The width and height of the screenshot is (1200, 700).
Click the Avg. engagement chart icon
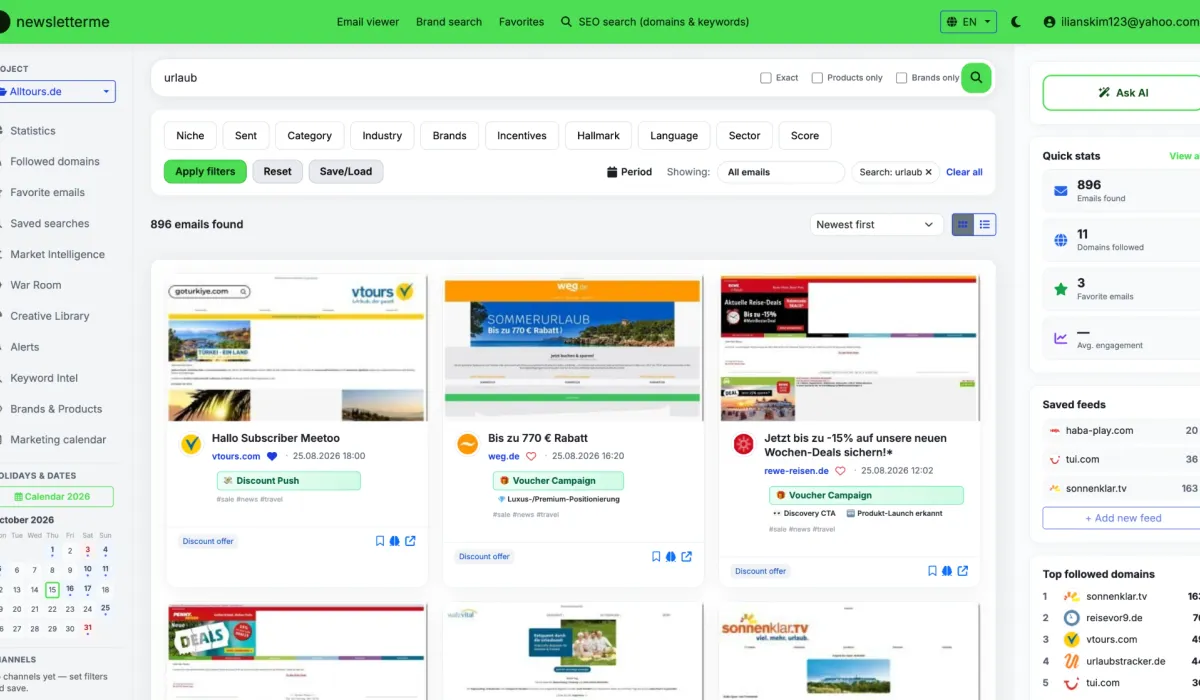[x=1060, y=338]
